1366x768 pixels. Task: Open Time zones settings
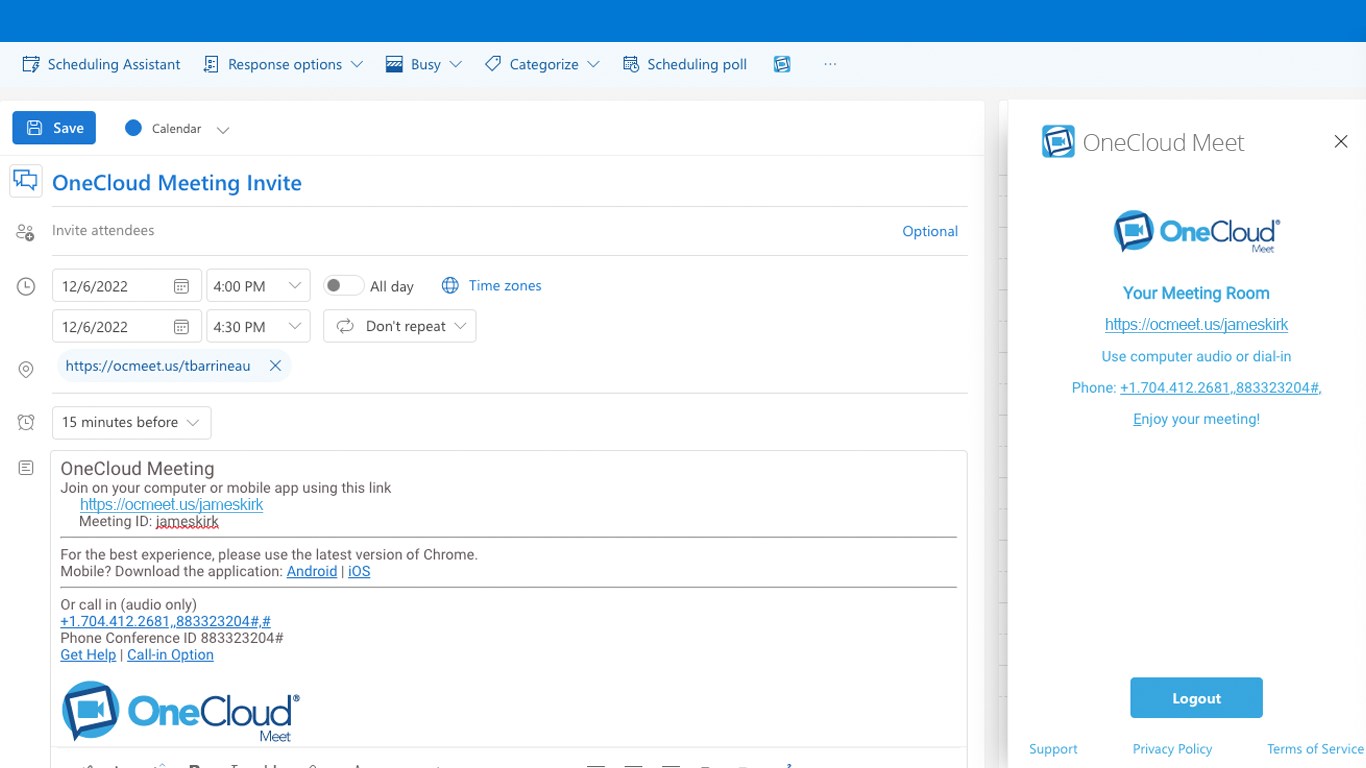tap(492, 286)
